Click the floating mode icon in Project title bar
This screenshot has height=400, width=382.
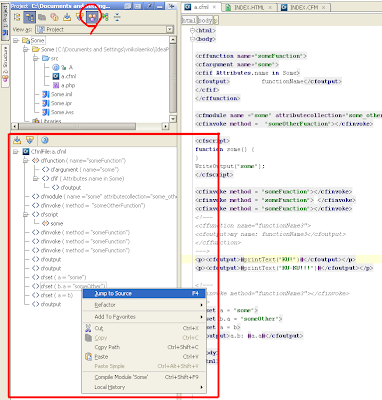pyautogui.click(x=127, y=6)
